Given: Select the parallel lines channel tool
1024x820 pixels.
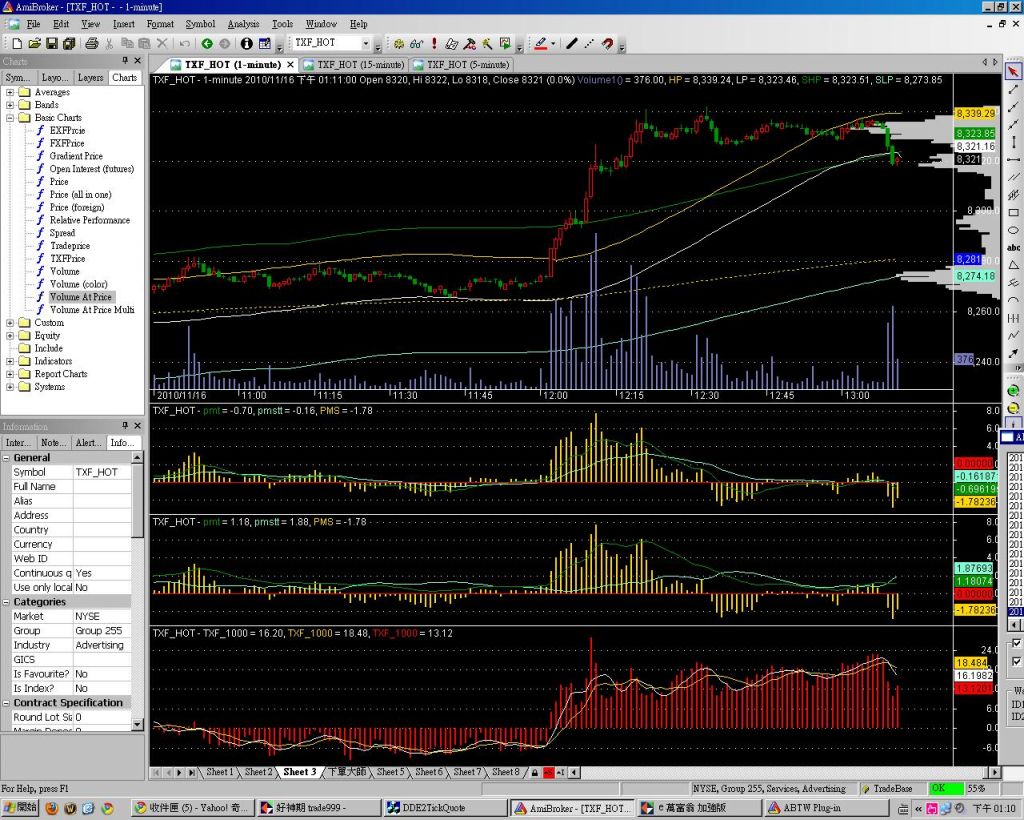Looking at the screenshot, I should coord(1013,177).
